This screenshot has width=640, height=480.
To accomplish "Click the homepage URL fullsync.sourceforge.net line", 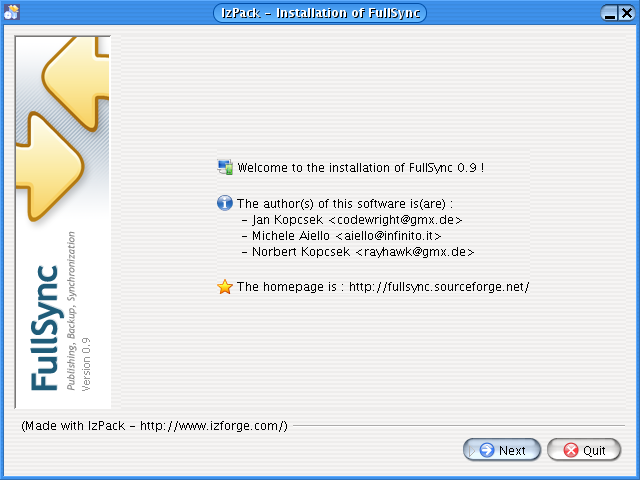I will pyautogui.click(x=383, y=287).
